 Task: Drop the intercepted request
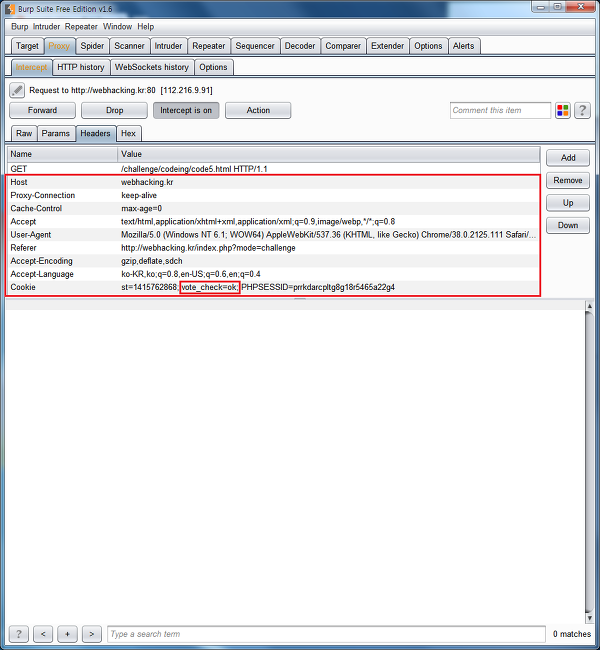coord(114,111)
